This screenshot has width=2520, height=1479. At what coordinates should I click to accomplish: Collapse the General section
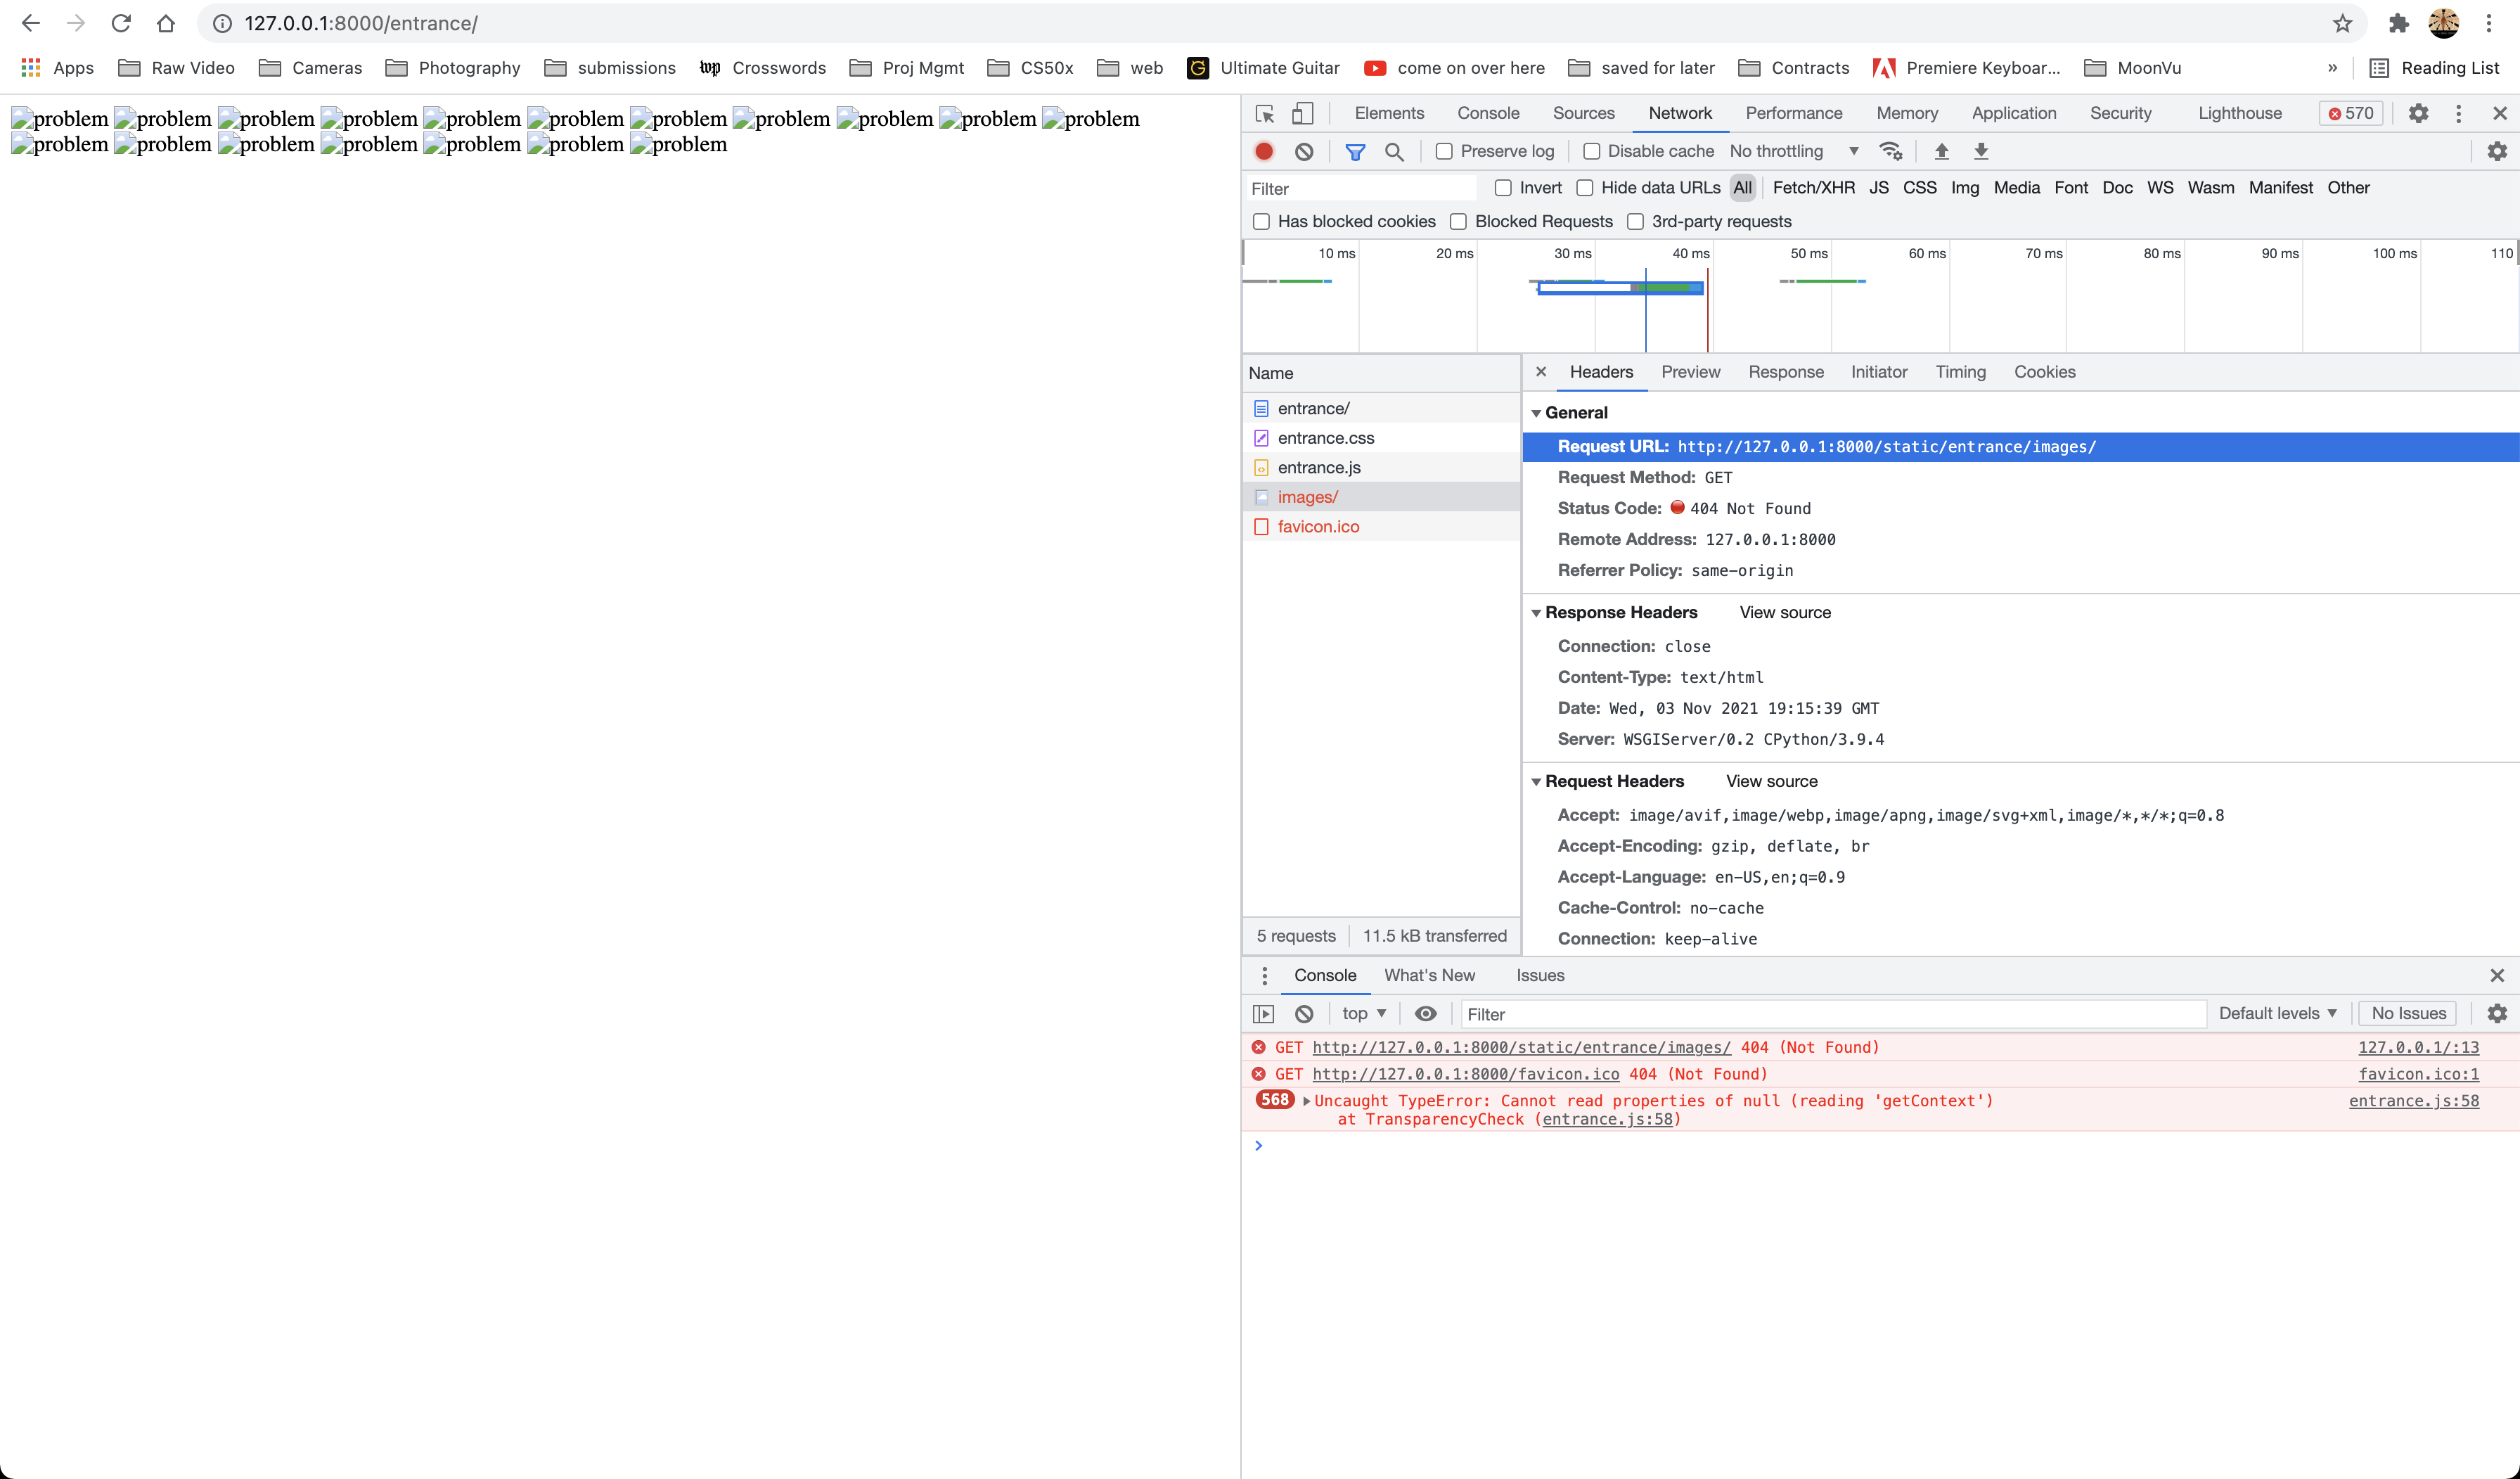1537,413
